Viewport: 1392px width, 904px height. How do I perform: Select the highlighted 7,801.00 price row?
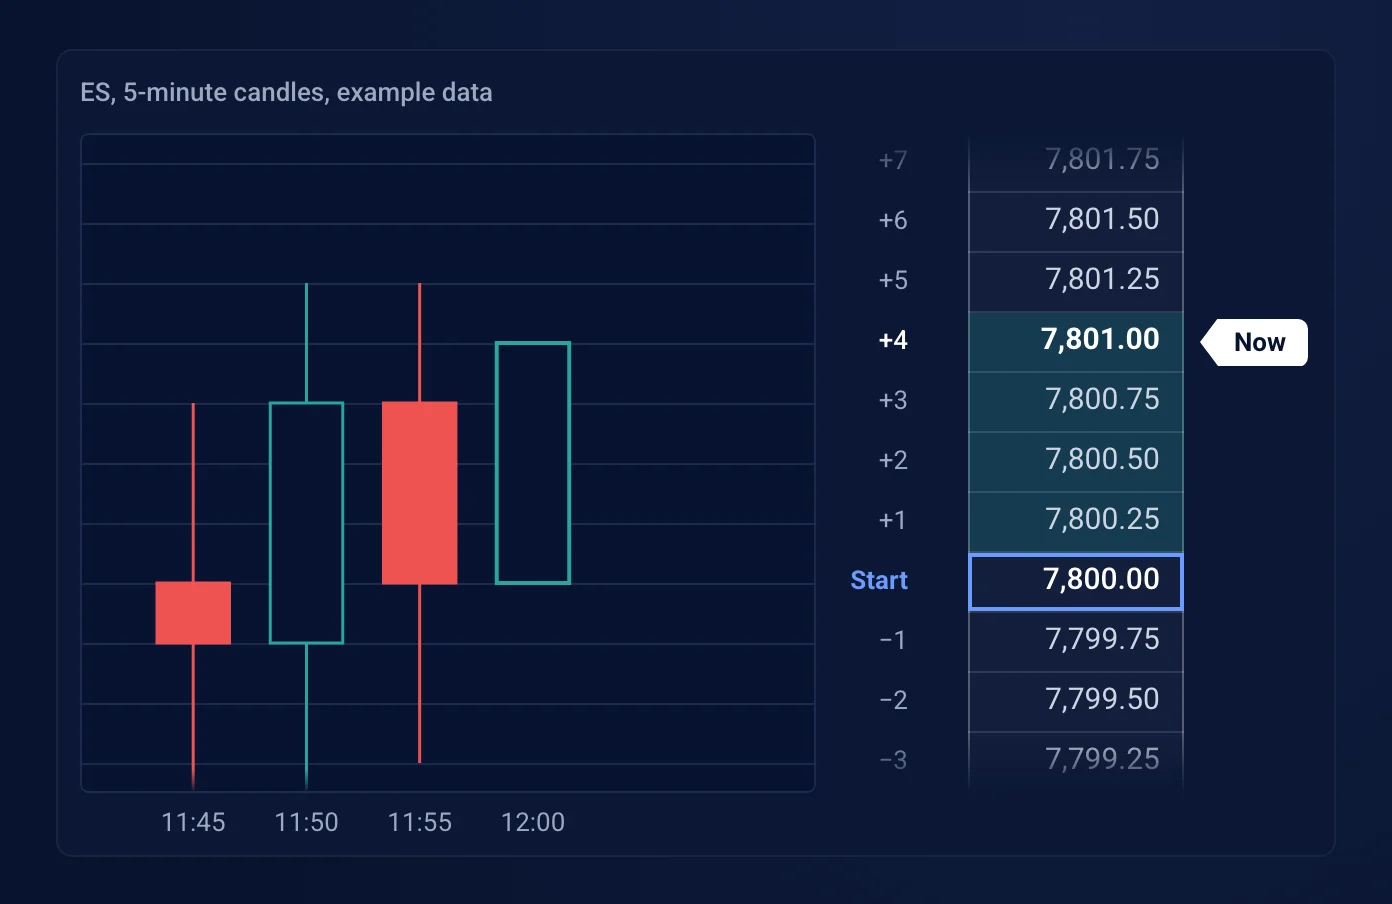coord(1076,341)
